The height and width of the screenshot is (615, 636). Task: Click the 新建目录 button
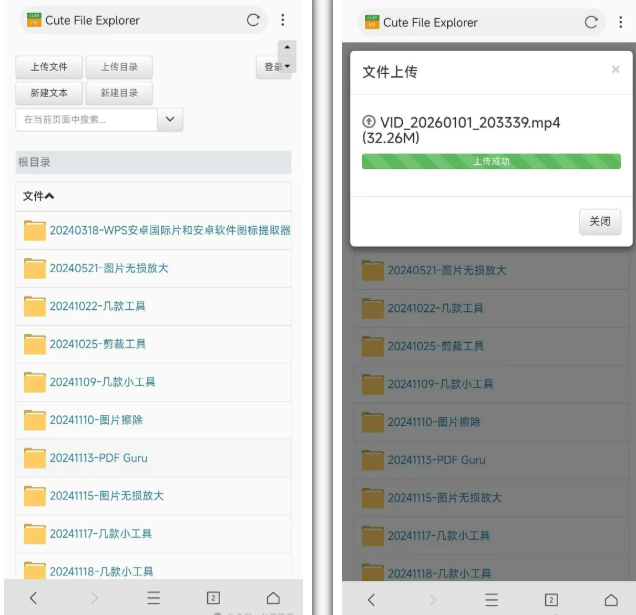tap(119, 93)
